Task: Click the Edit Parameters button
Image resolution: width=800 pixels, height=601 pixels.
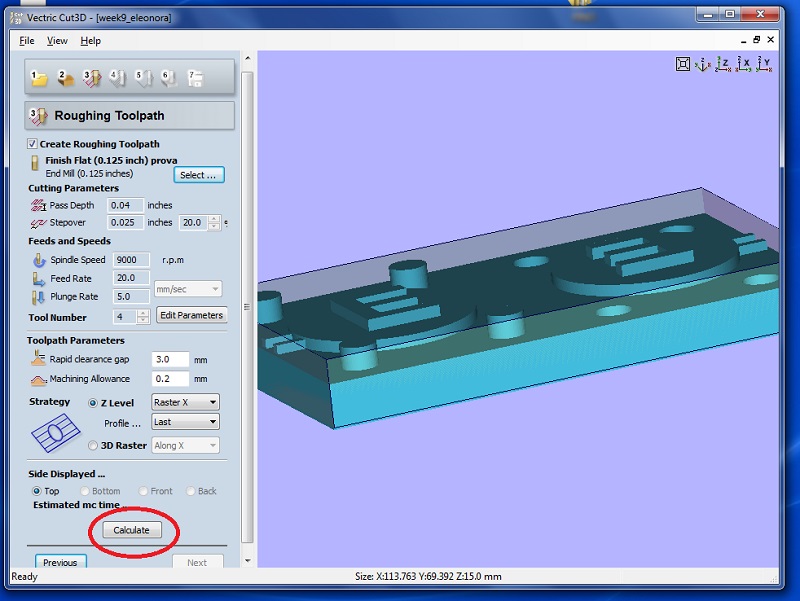Action: click(191, 315)
